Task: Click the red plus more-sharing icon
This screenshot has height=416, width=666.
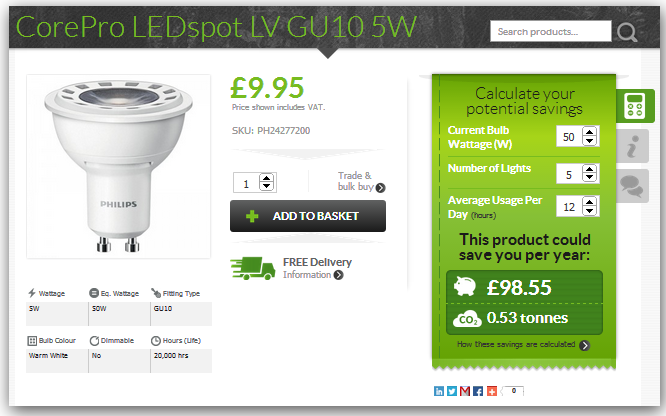Action: tap(491, 391)
